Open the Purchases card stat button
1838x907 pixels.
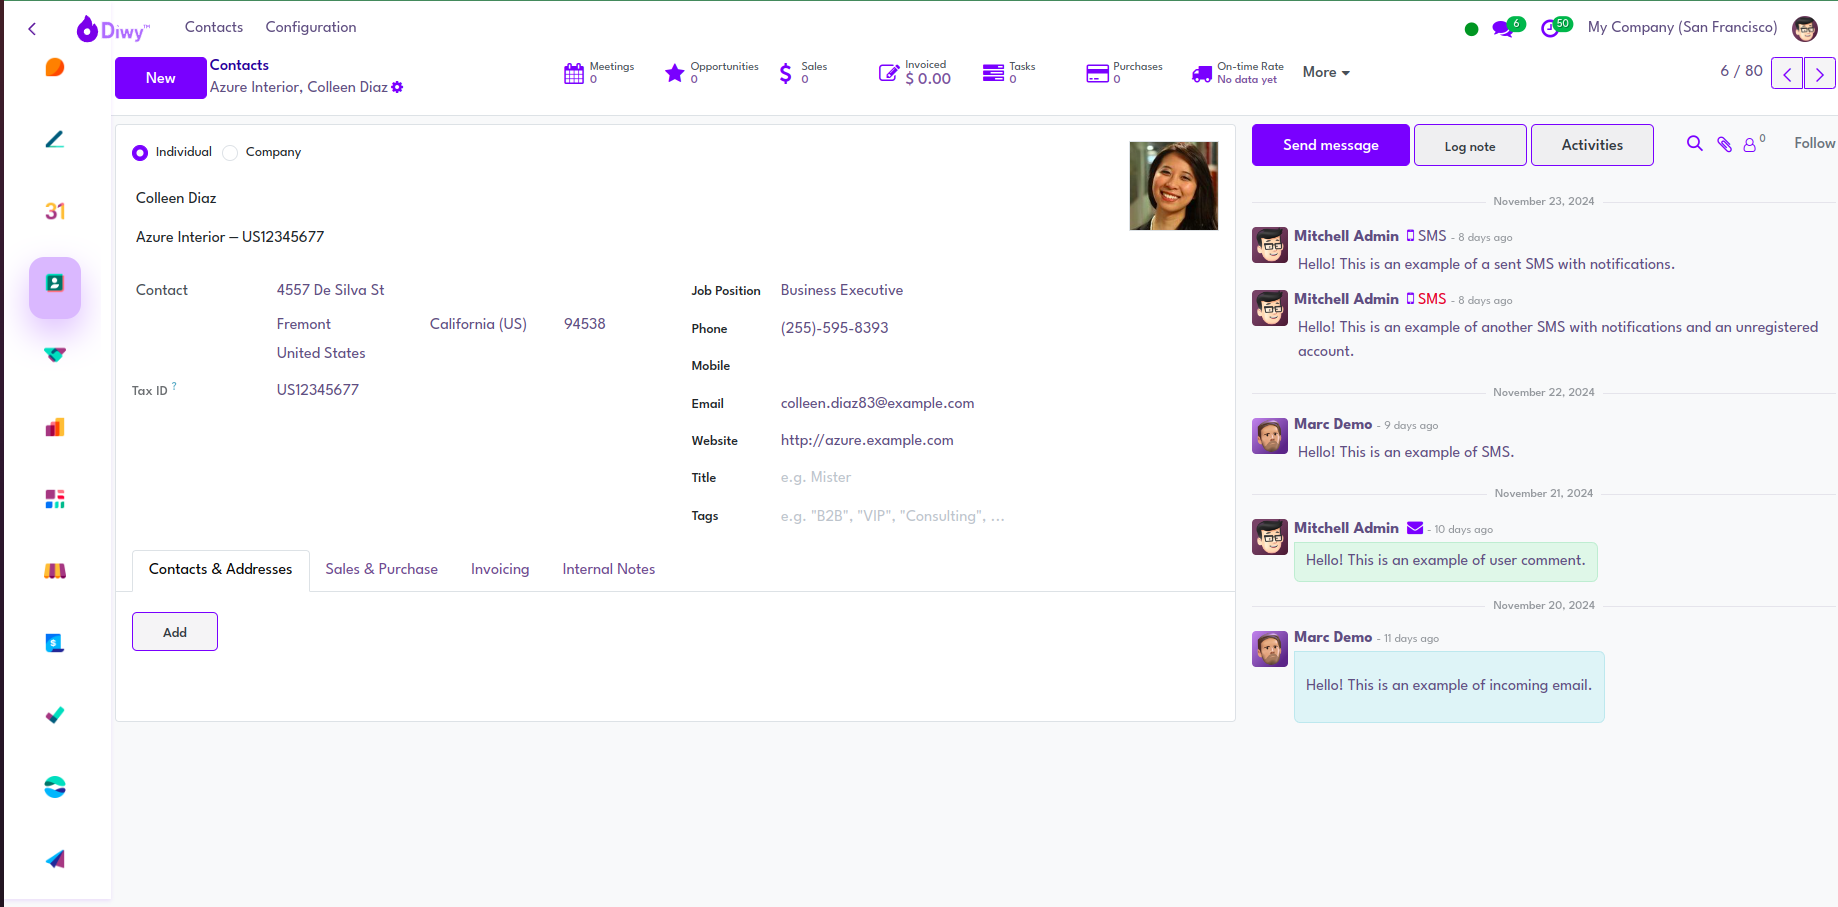(x=1124, y=73)
